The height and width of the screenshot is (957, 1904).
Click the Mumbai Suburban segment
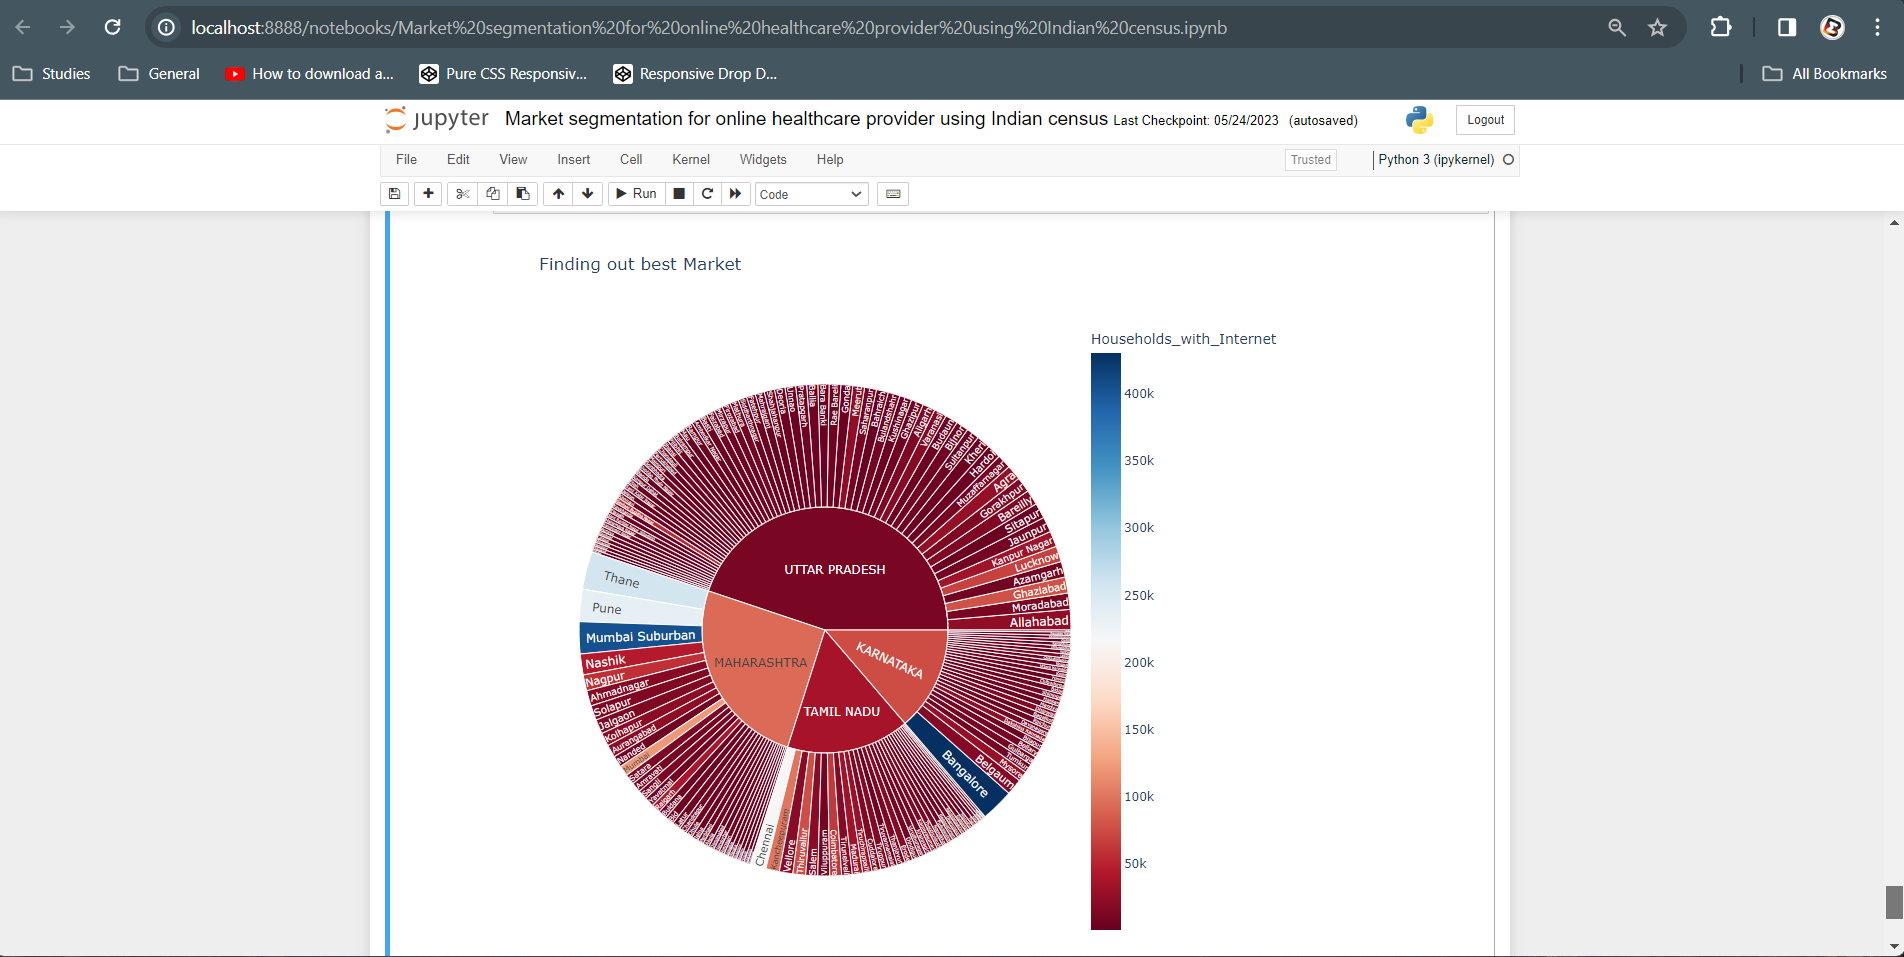(x=640, y=637)
